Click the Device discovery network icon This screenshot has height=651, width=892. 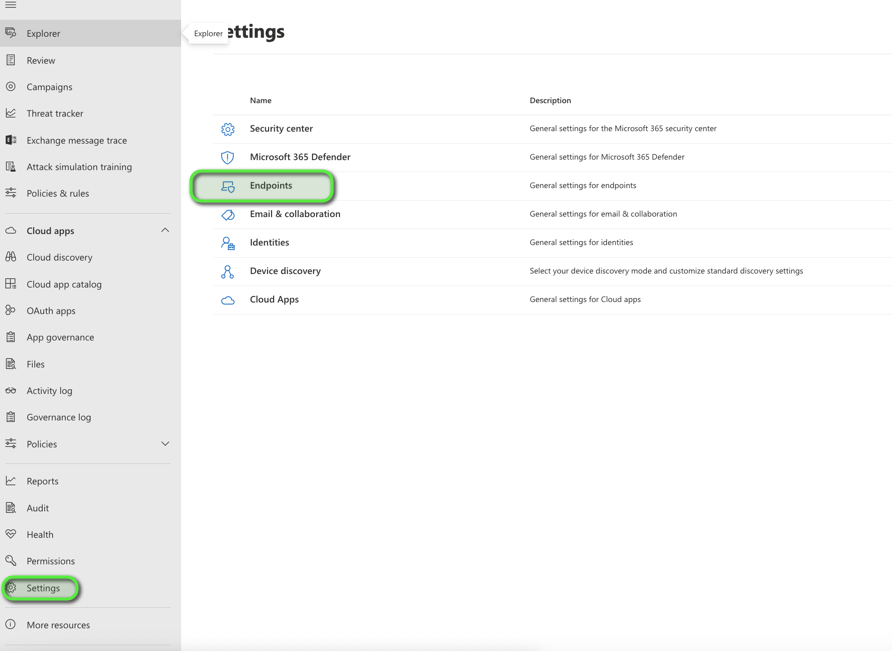(x=228, y=271)
